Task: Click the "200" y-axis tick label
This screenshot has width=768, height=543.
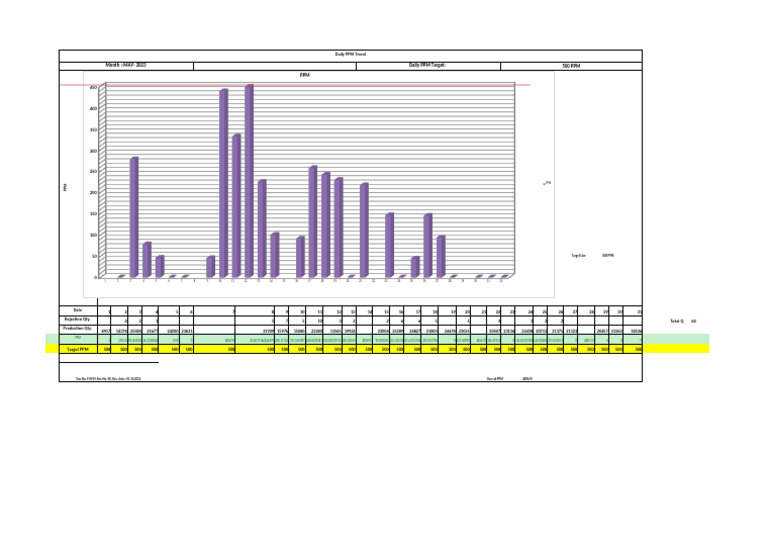Action: click(94, 193)
